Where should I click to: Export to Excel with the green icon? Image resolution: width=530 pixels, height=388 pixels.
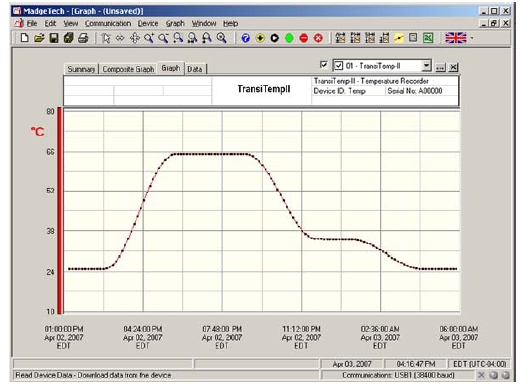click(428, 38)
